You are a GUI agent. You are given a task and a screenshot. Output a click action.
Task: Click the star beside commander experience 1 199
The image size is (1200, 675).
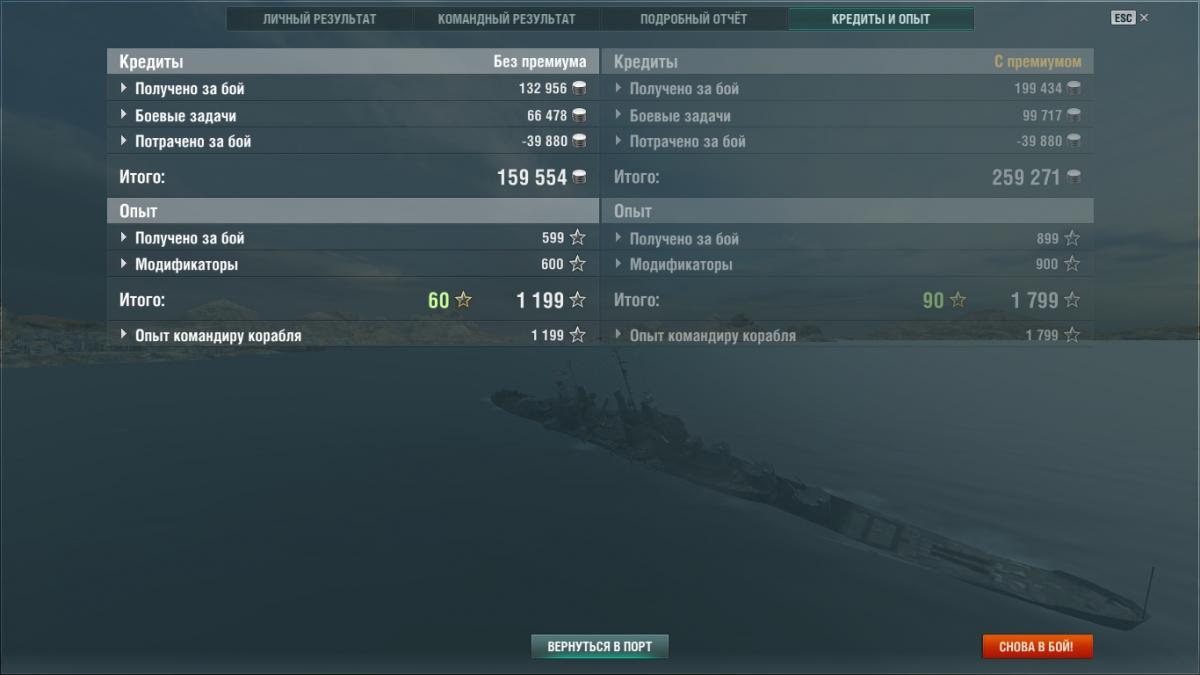[577, 335]
